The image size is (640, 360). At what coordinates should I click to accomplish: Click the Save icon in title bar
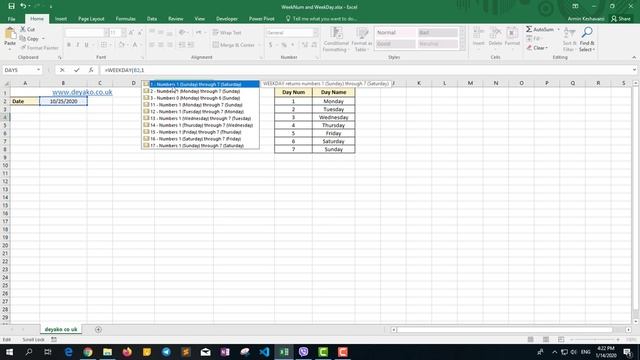pos(11,6)
